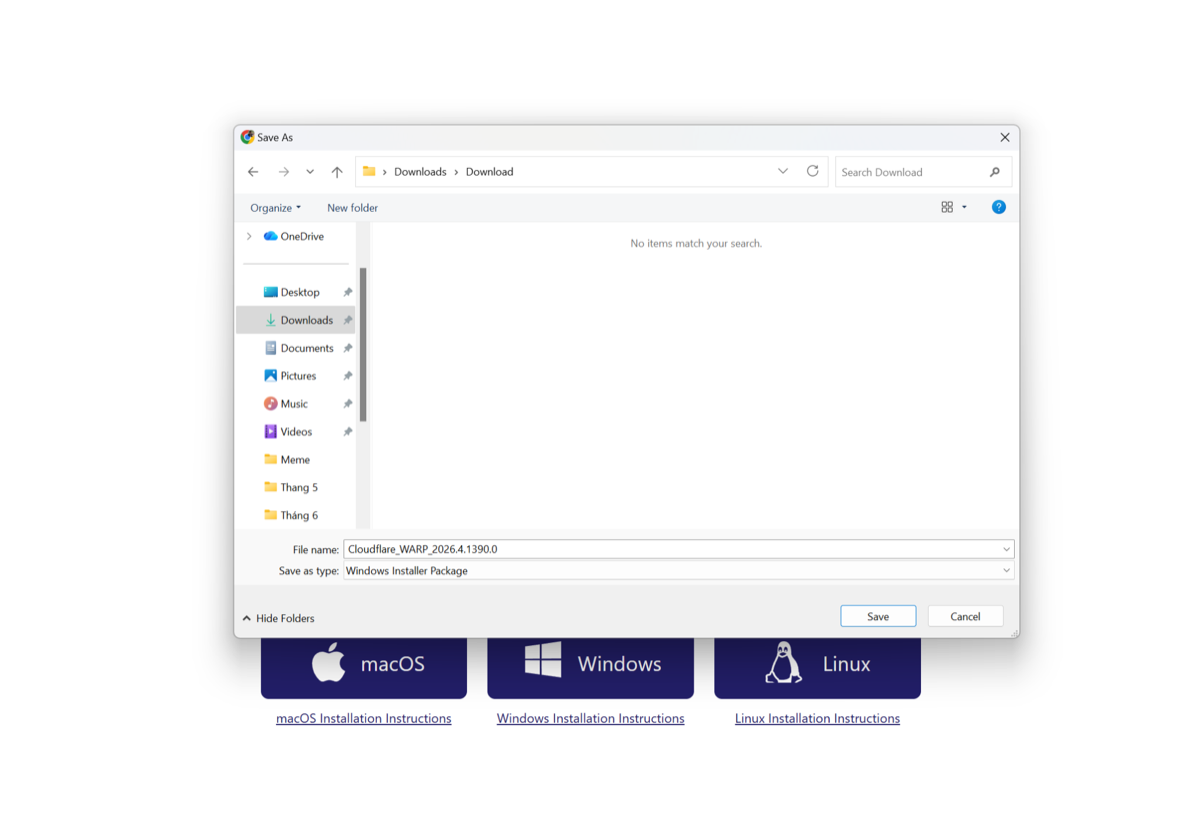Click the search magnifier icon
The image size is (1200, 836).
(995, 172)
